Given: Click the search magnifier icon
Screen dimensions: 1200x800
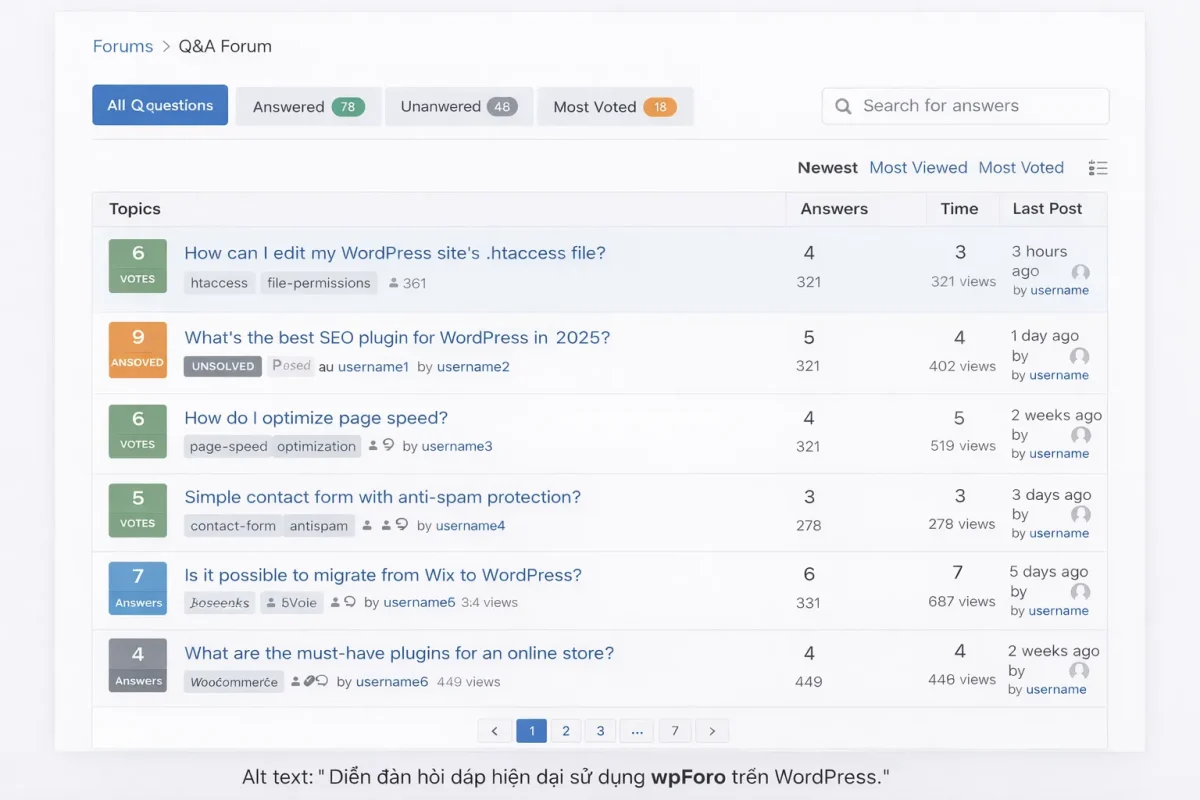Looking at the screenshot, I should 843,106.
